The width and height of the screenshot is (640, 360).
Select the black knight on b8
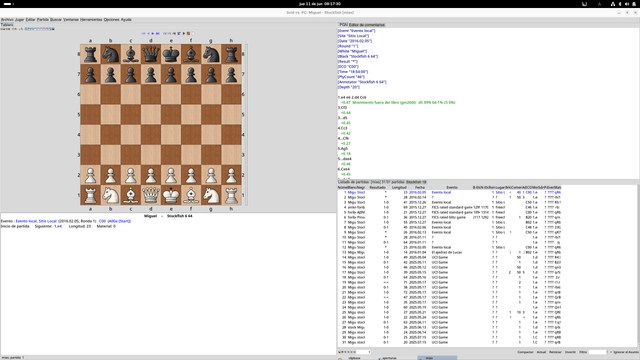click(x=111, y=54)
